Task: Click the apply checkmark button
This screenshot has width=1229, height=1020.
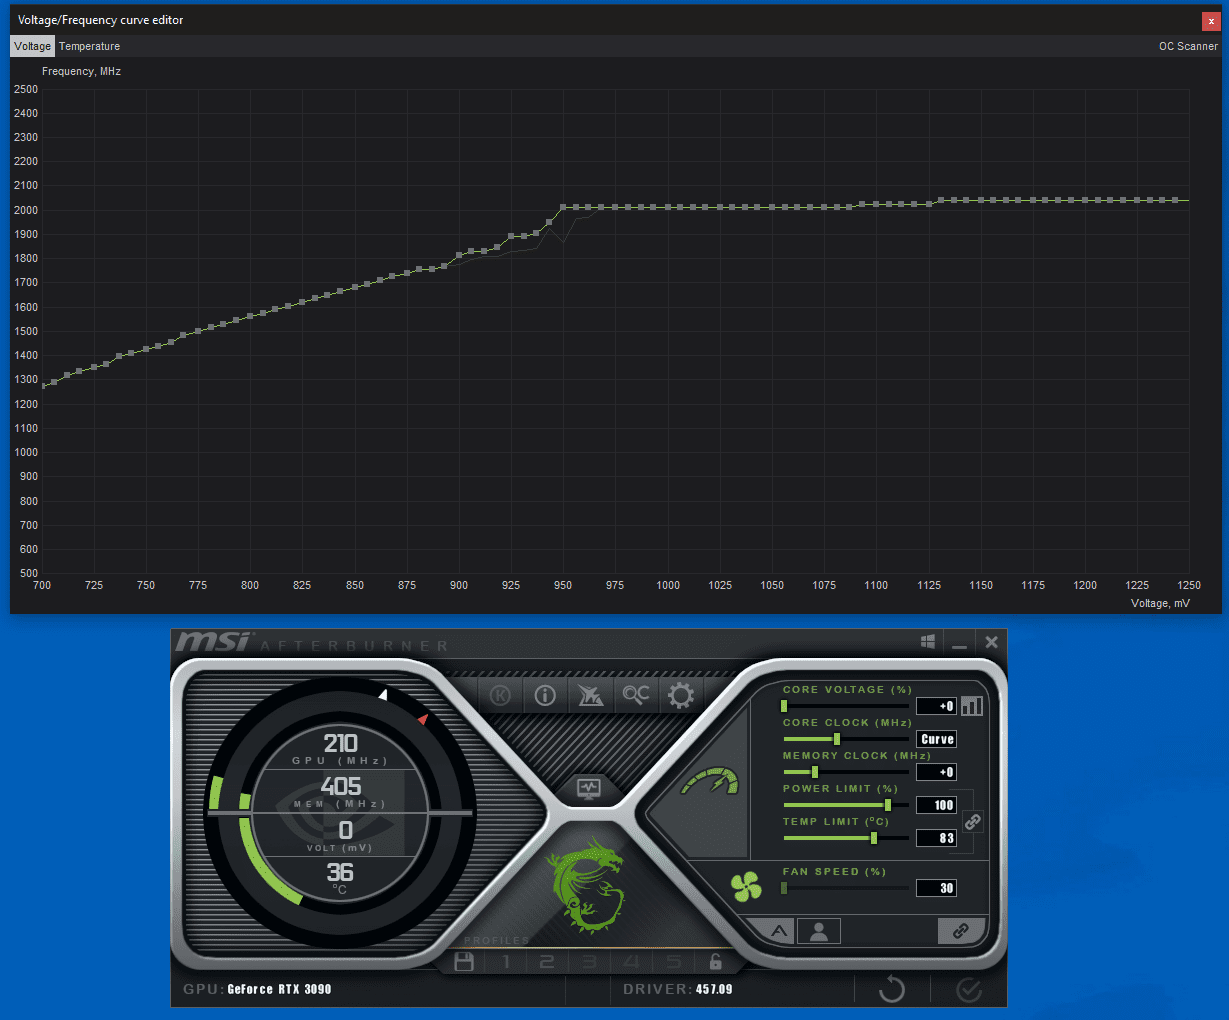Action: tap(969, 989)
